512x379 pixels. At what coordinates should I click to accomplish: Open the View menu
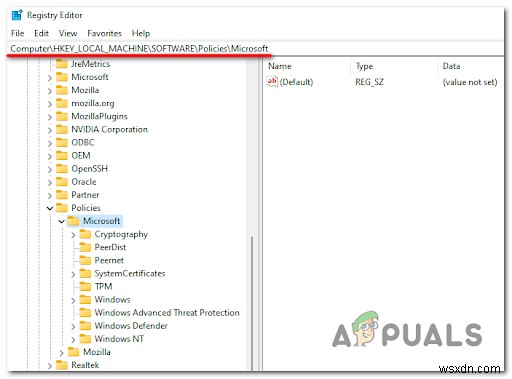coord(68,33)
